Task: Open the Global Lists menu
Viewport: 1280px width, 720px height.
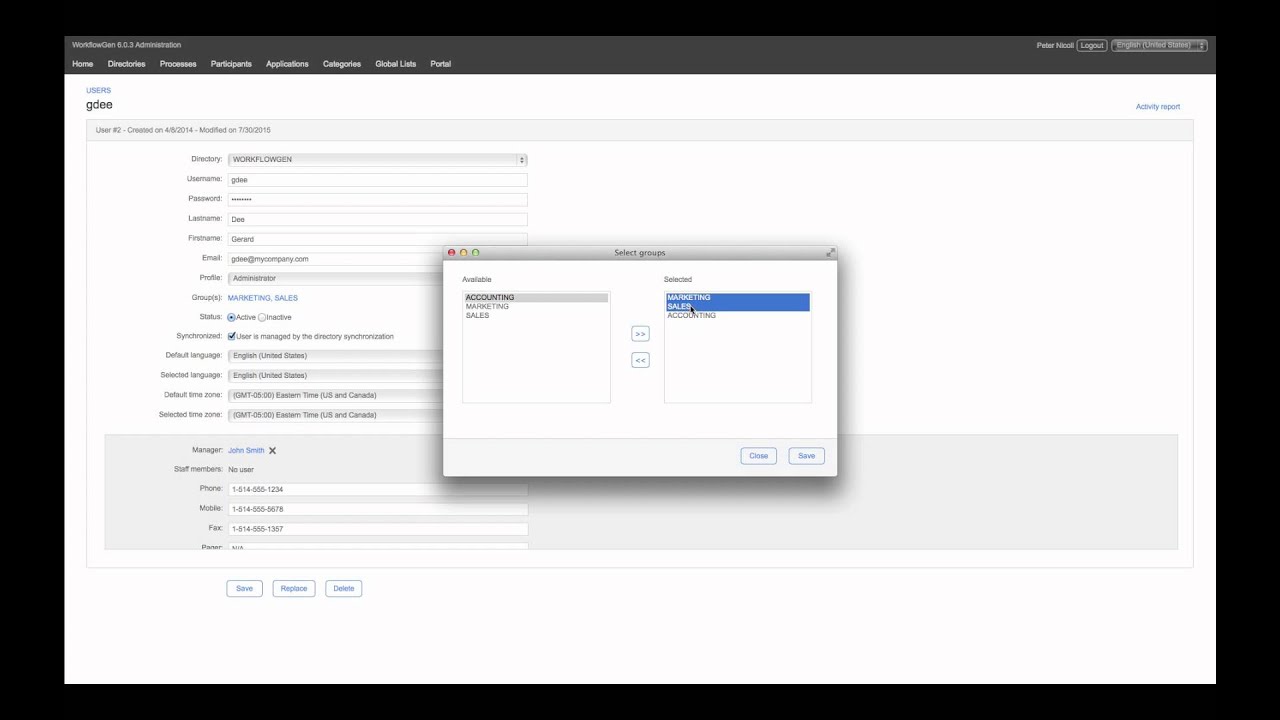Action: pos(396,64)
